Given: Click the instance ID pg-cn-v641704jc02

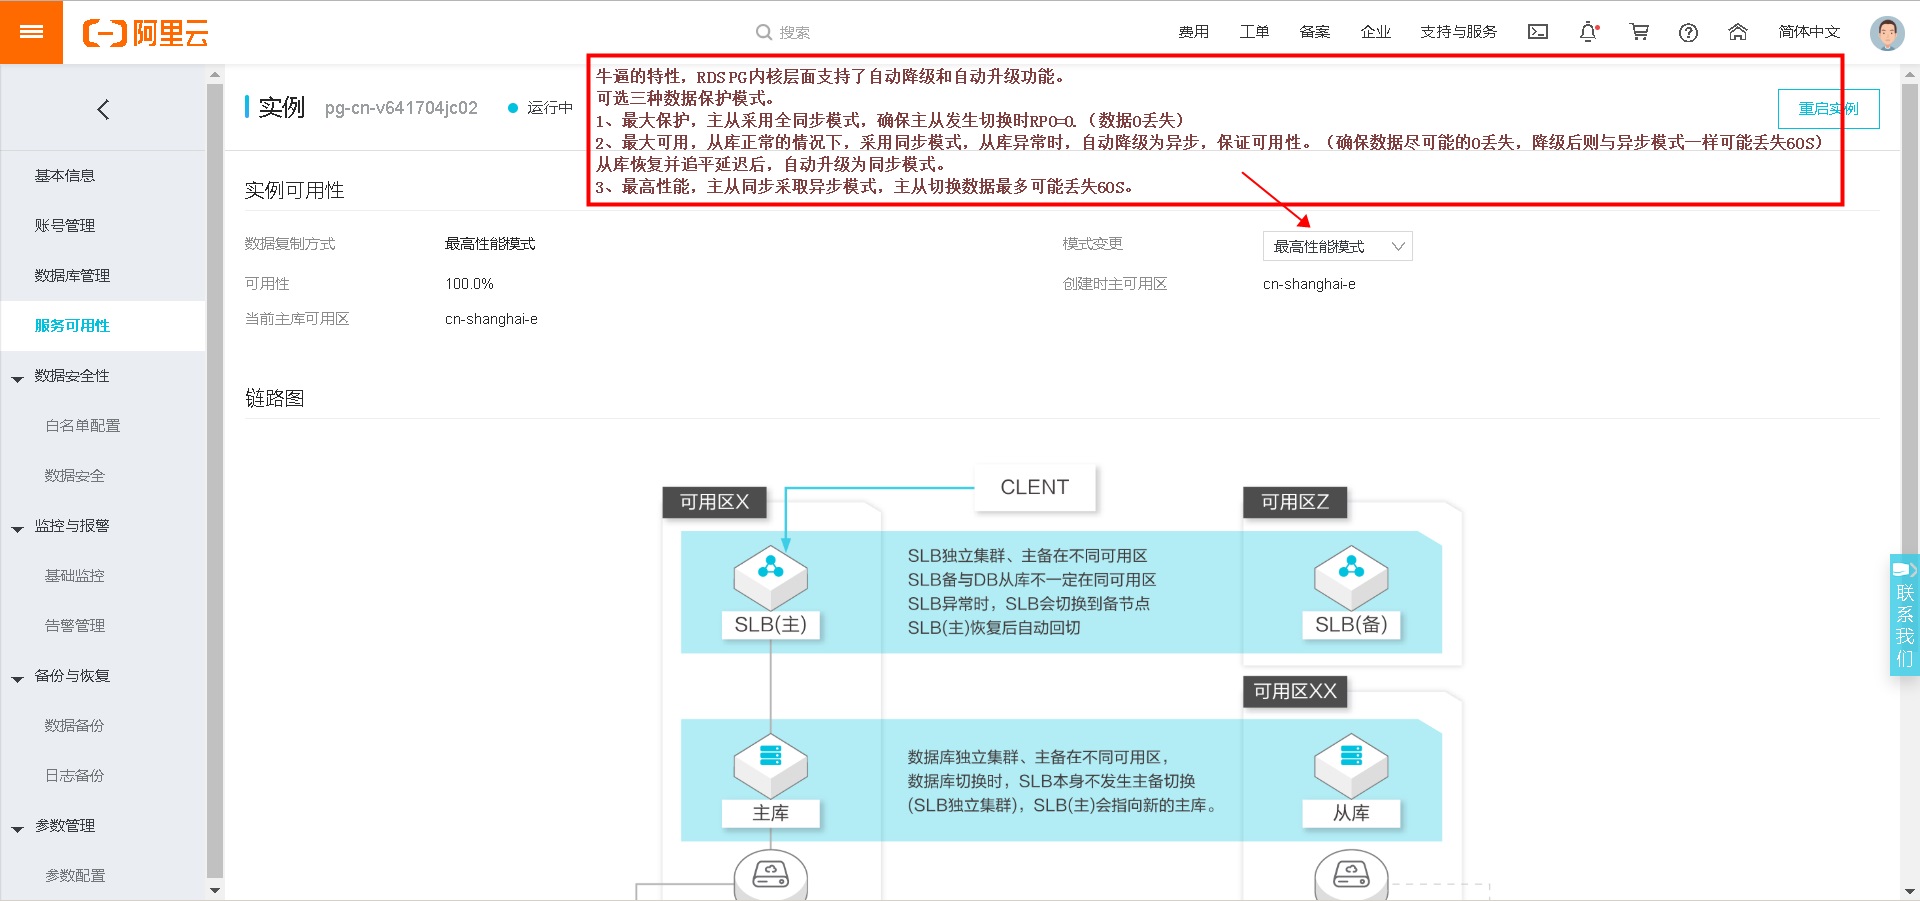Looking at the screenshot, I should tap(401, 108).
